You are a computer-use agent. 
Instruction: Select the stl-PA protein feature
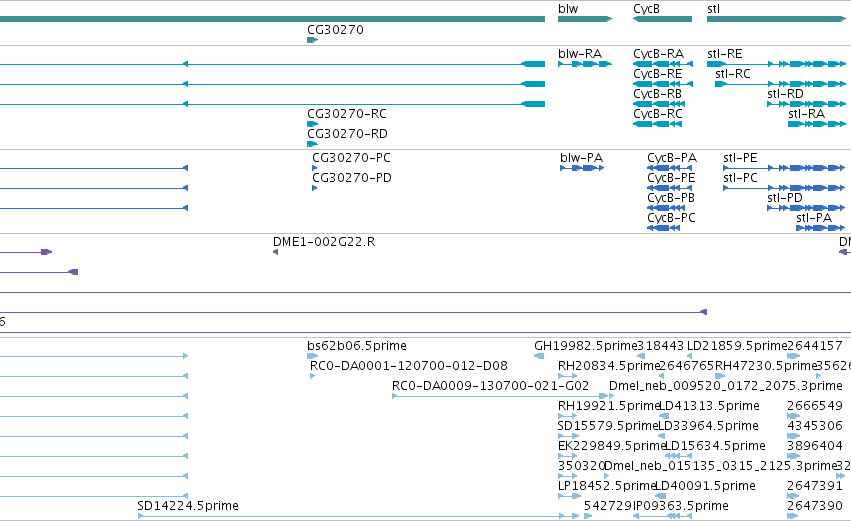coord(820,228)
